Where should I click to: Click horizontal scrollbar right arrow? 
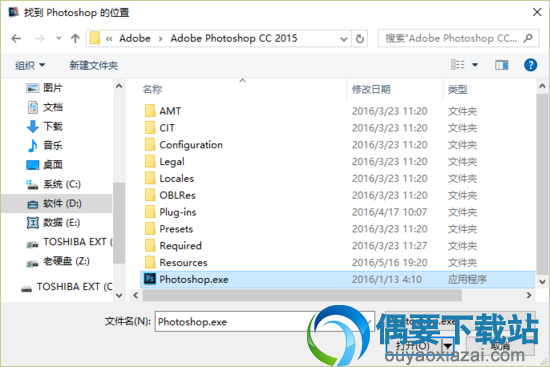(529, 295)
